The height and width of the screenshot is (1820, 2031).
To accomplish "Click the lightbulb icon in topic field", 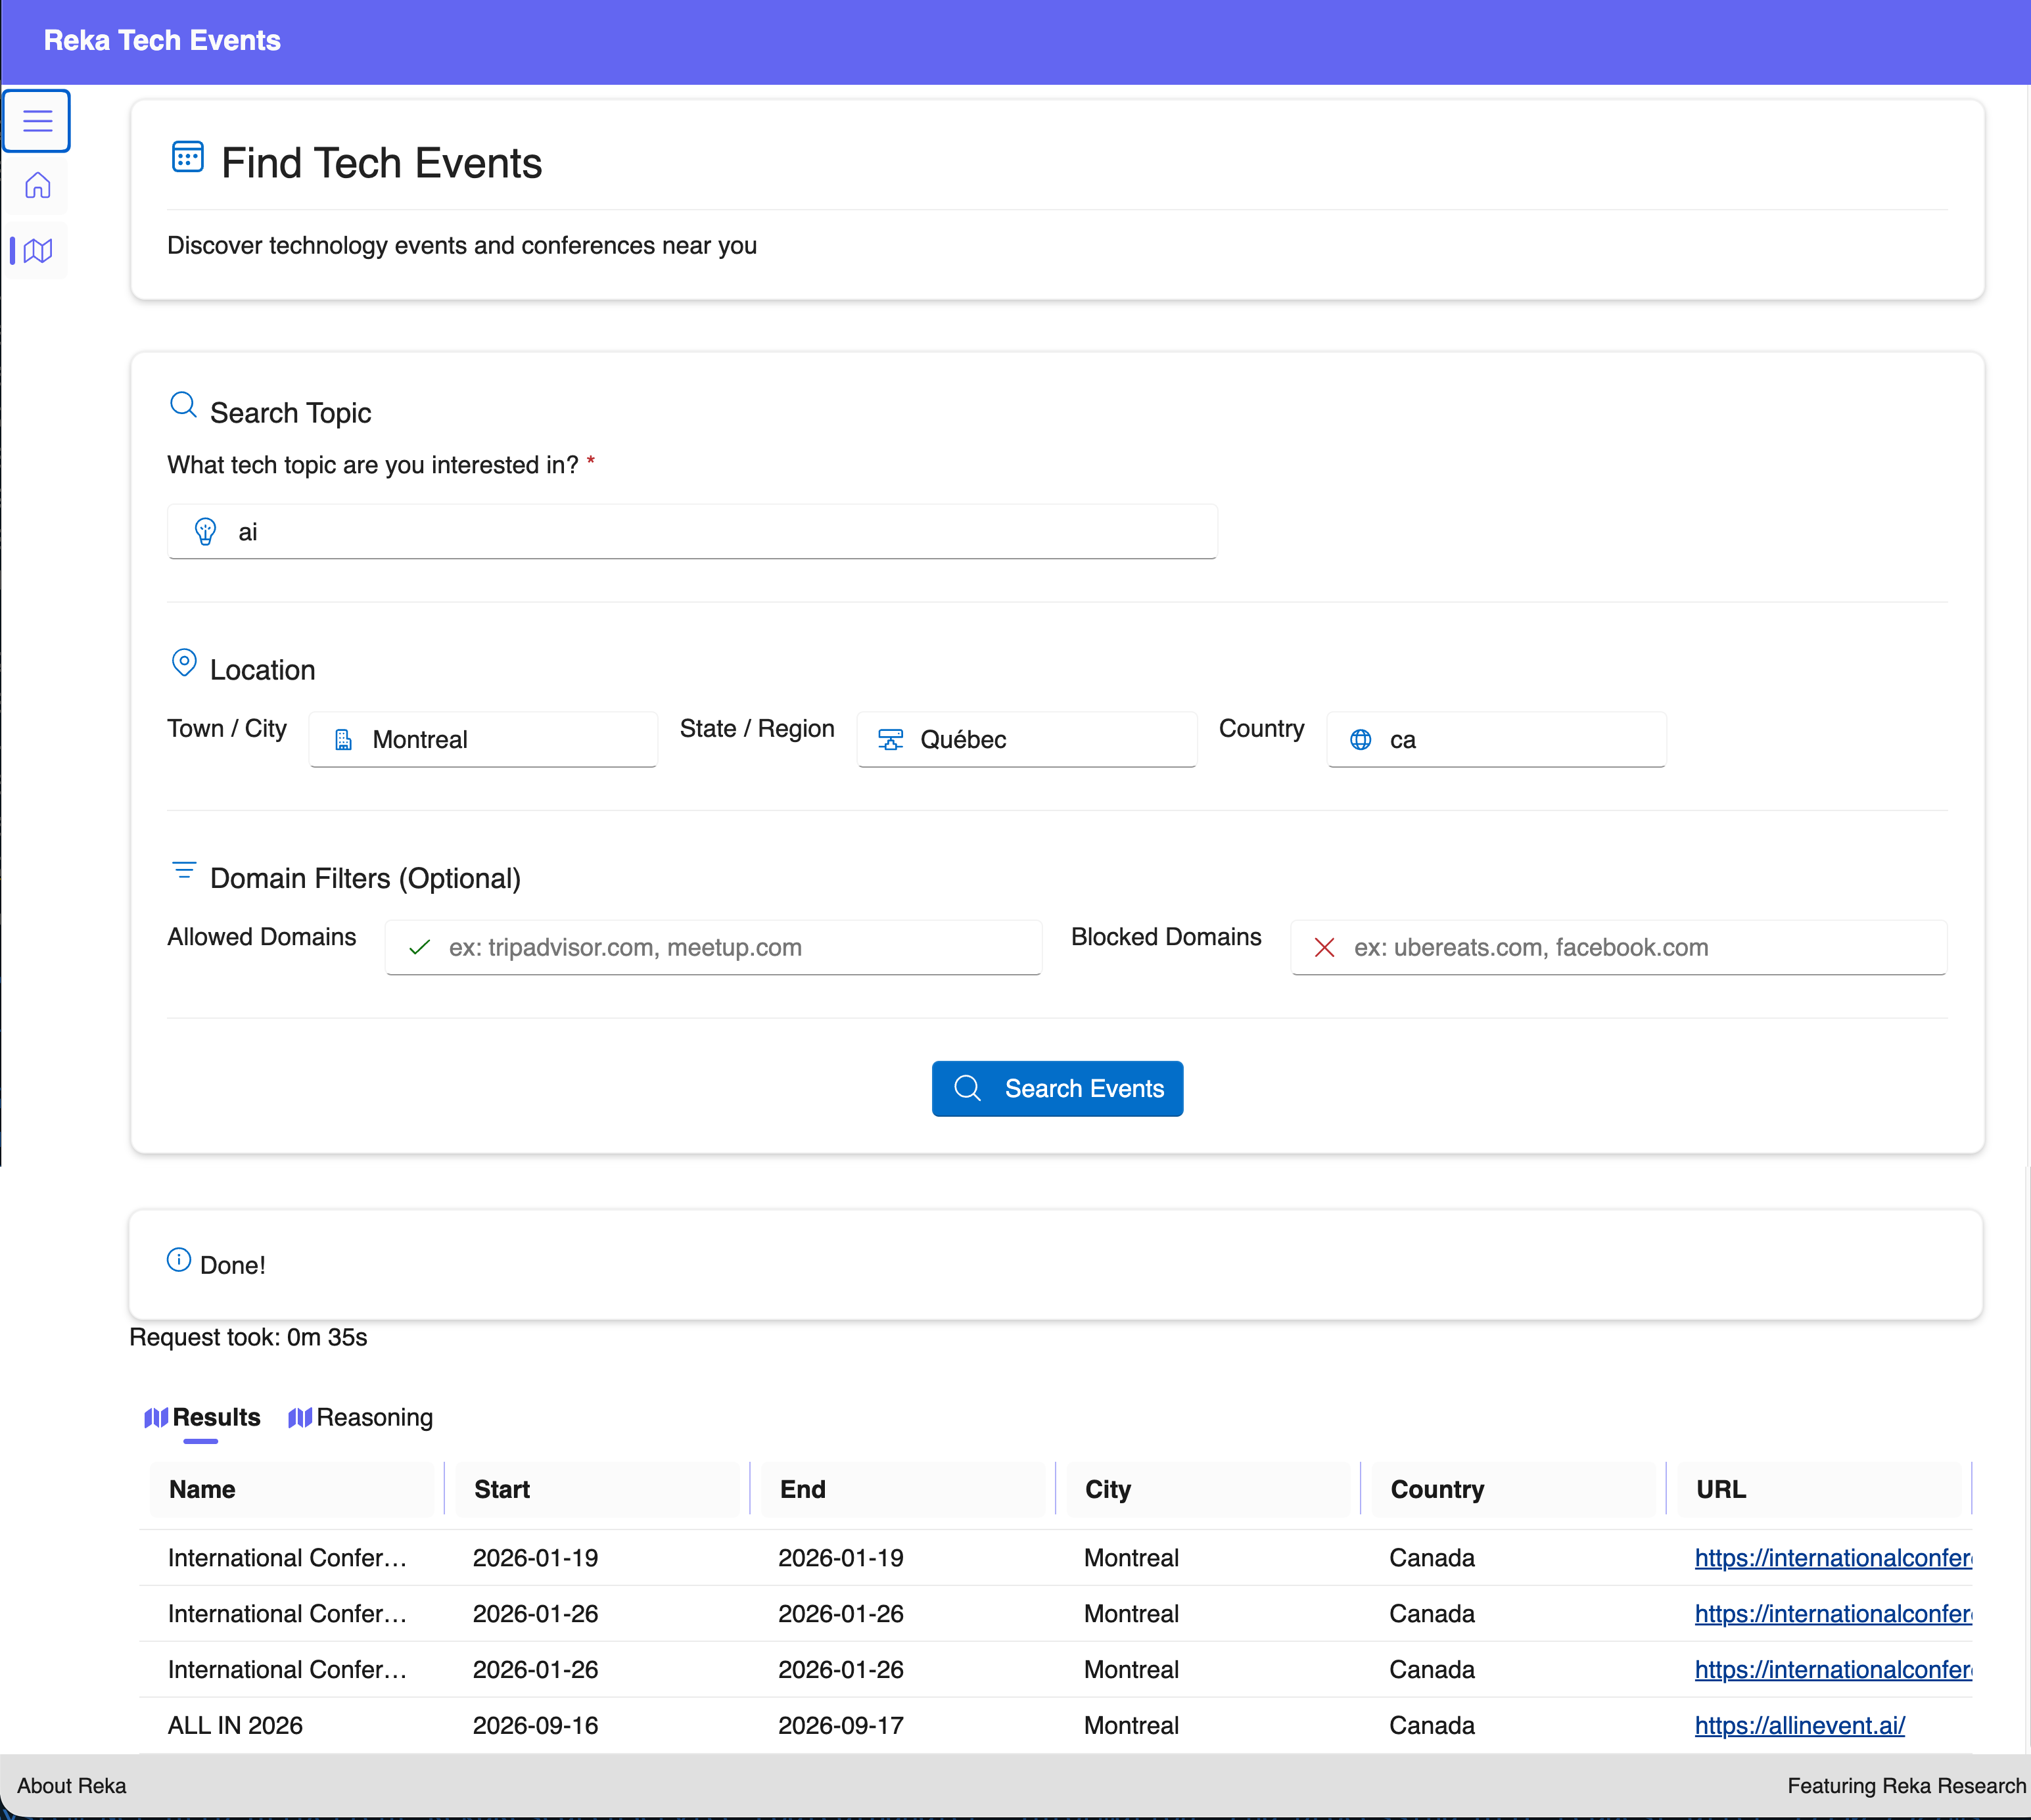I will pyautogui.click(x=205, y=532).
